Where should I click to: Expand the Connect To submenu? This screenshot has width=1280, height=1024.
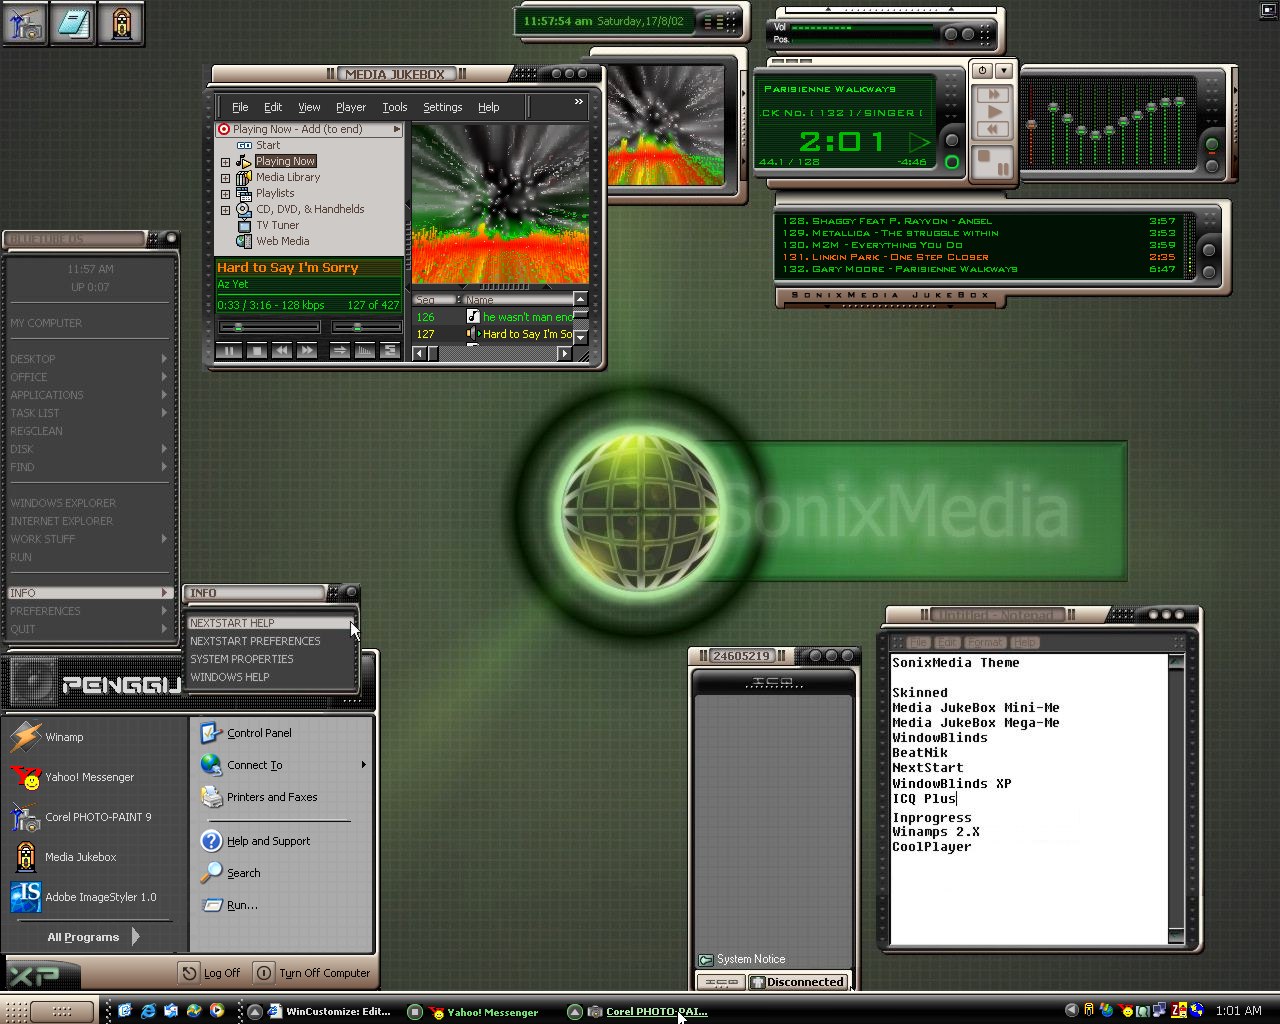pos(363,765)
